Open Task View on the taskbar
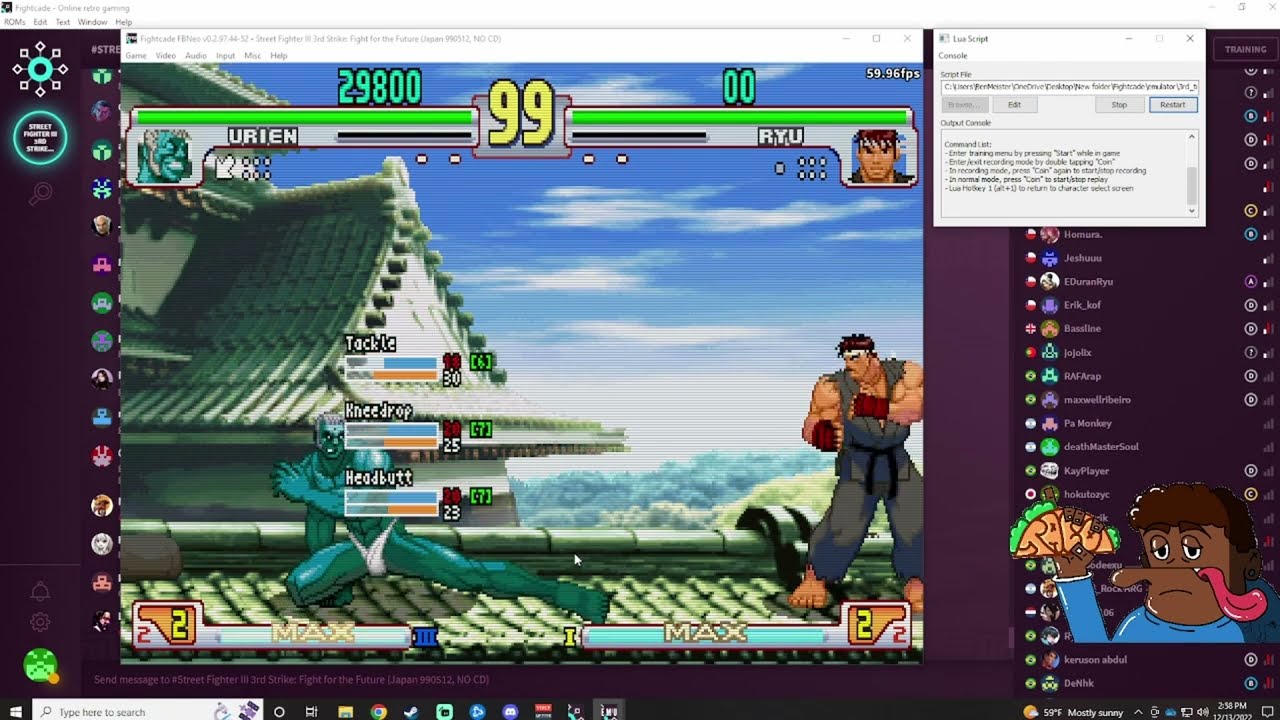Image resolution: width=1280 pixels, height=720 pixels. (312, 711)
